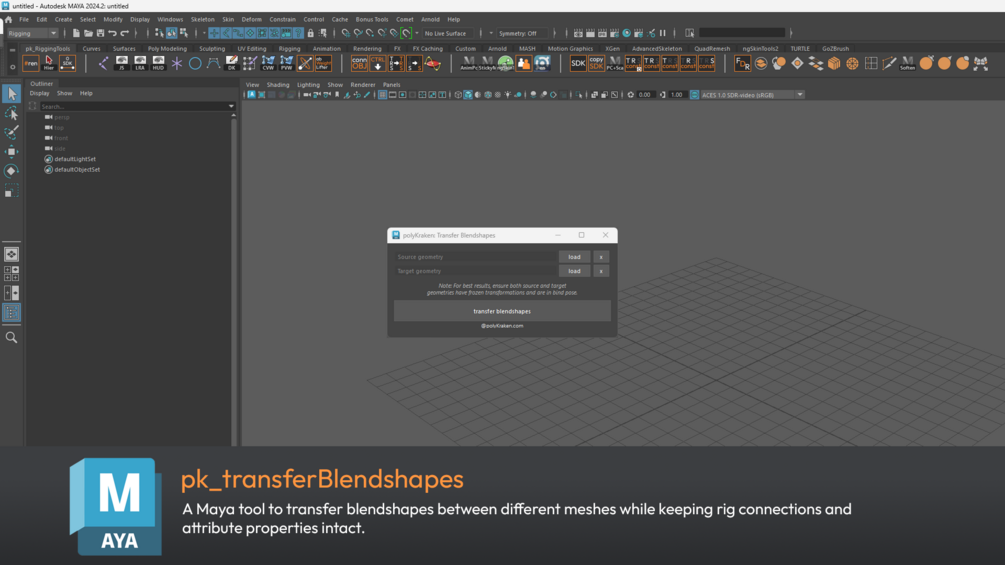Load the Target geometry in Transfer Blendshapes
The width and height of the screenshot is (1005, 565).
point(574,271)
